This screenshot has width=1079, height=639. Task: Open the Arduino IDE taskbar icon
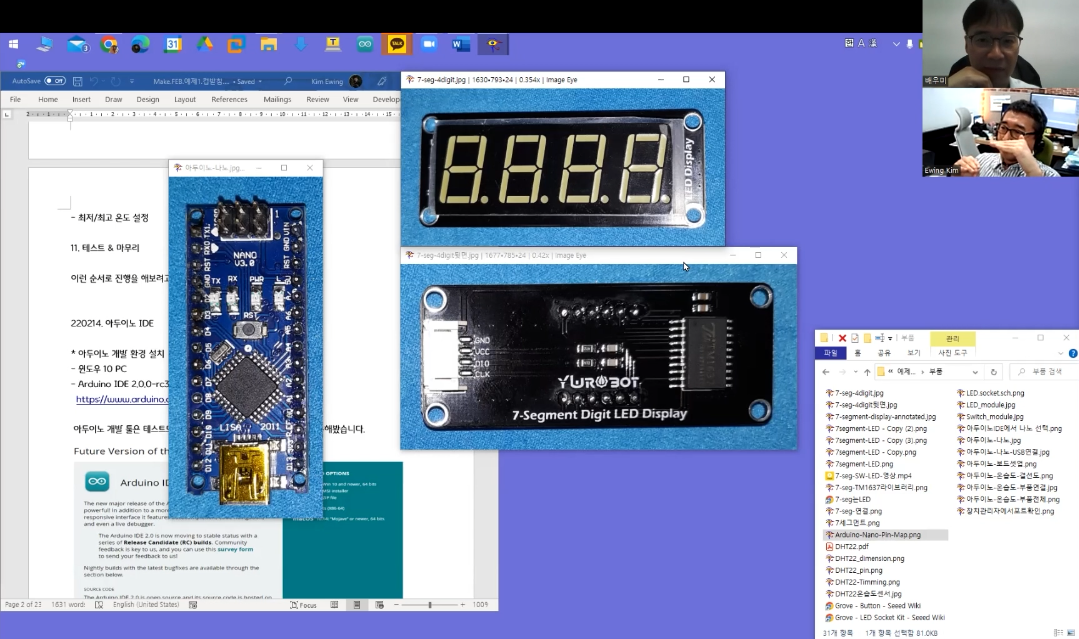365,45
